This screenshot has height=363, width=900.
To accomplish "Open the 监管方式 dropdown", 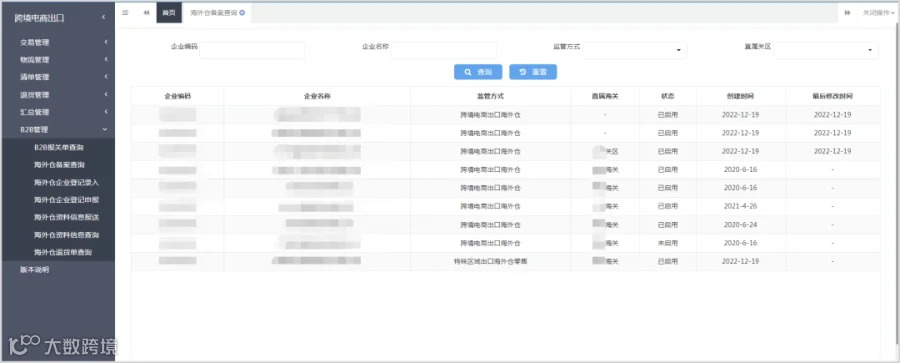I will 634,50.
